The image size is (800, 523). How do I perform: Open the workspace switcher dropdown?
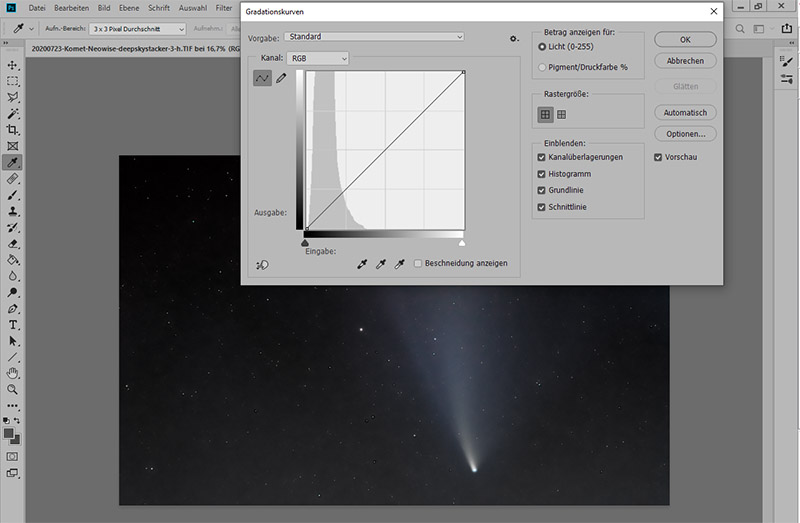pyautogui.click(x=762, y=29)
